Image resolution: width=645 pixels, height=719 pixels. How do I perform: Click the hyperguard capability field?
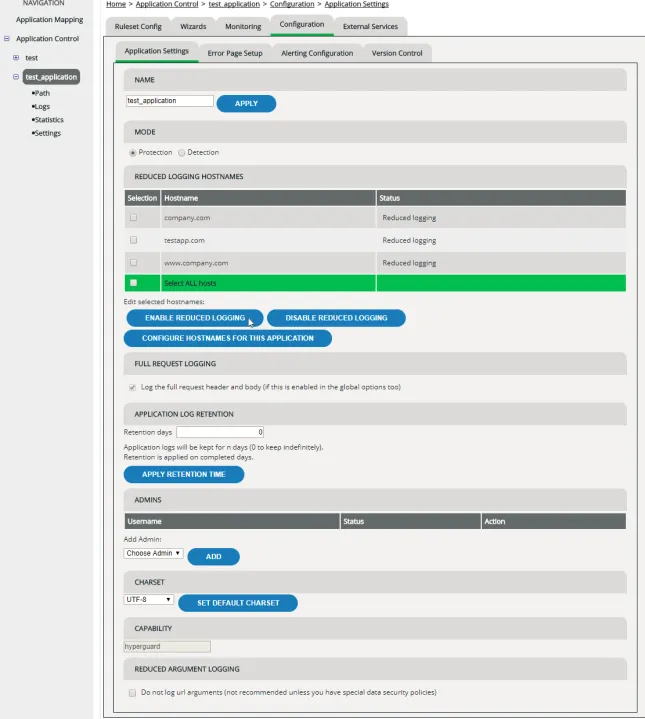167,647
